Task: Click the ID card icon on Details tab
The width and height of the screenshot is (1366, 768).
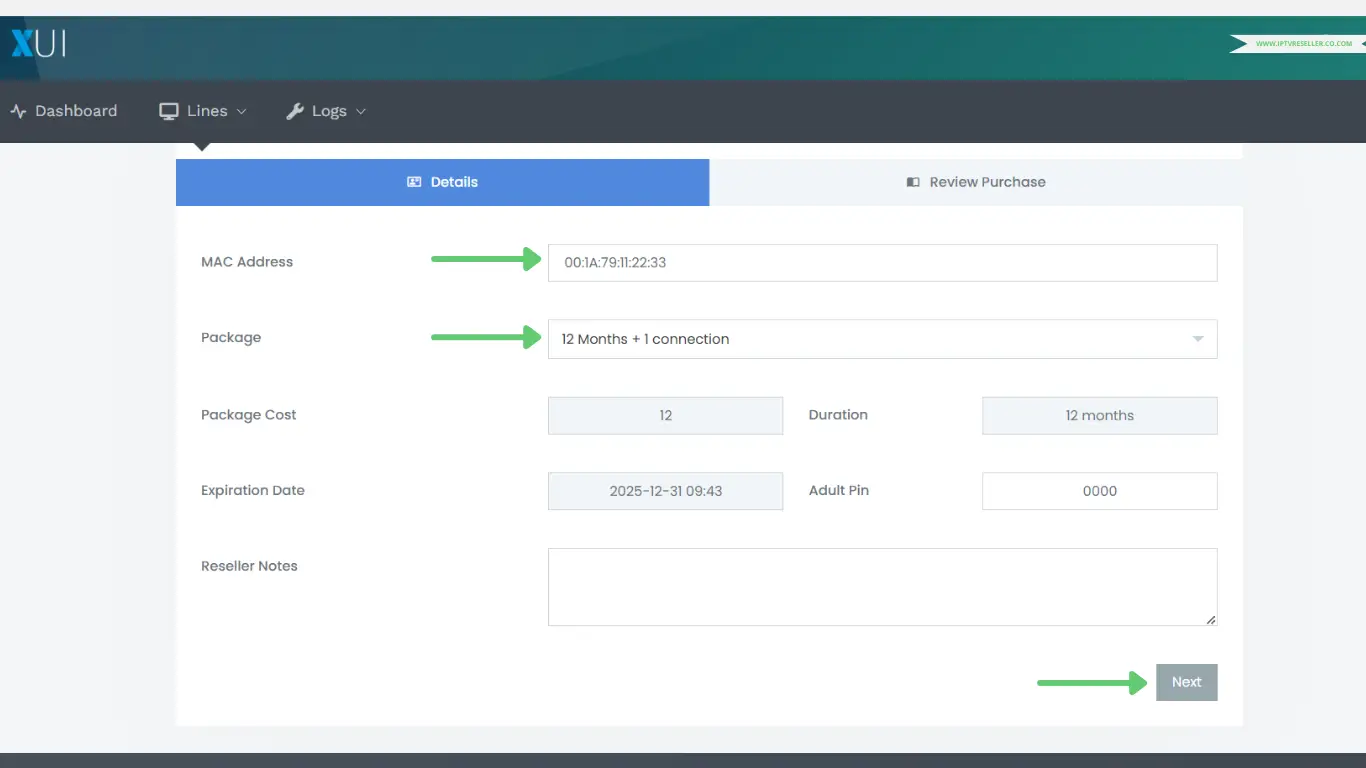Action: 414,182
